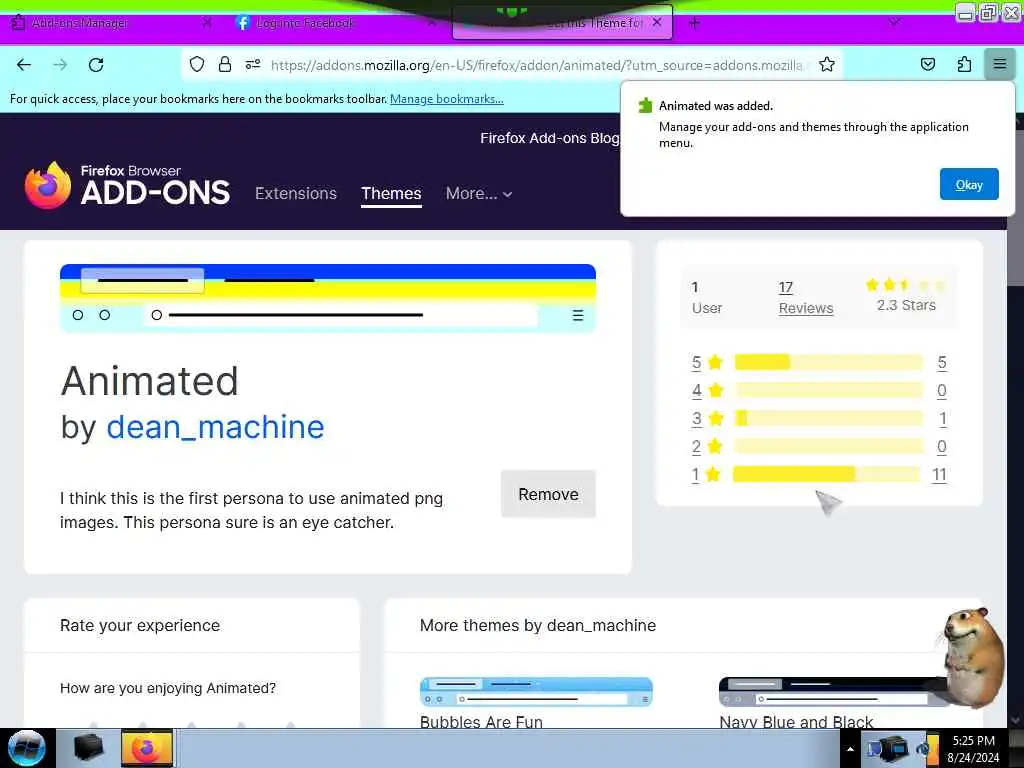Open the black cube taskbar application
This screenshot has width=1024, height=768.
tap(88, 748)
